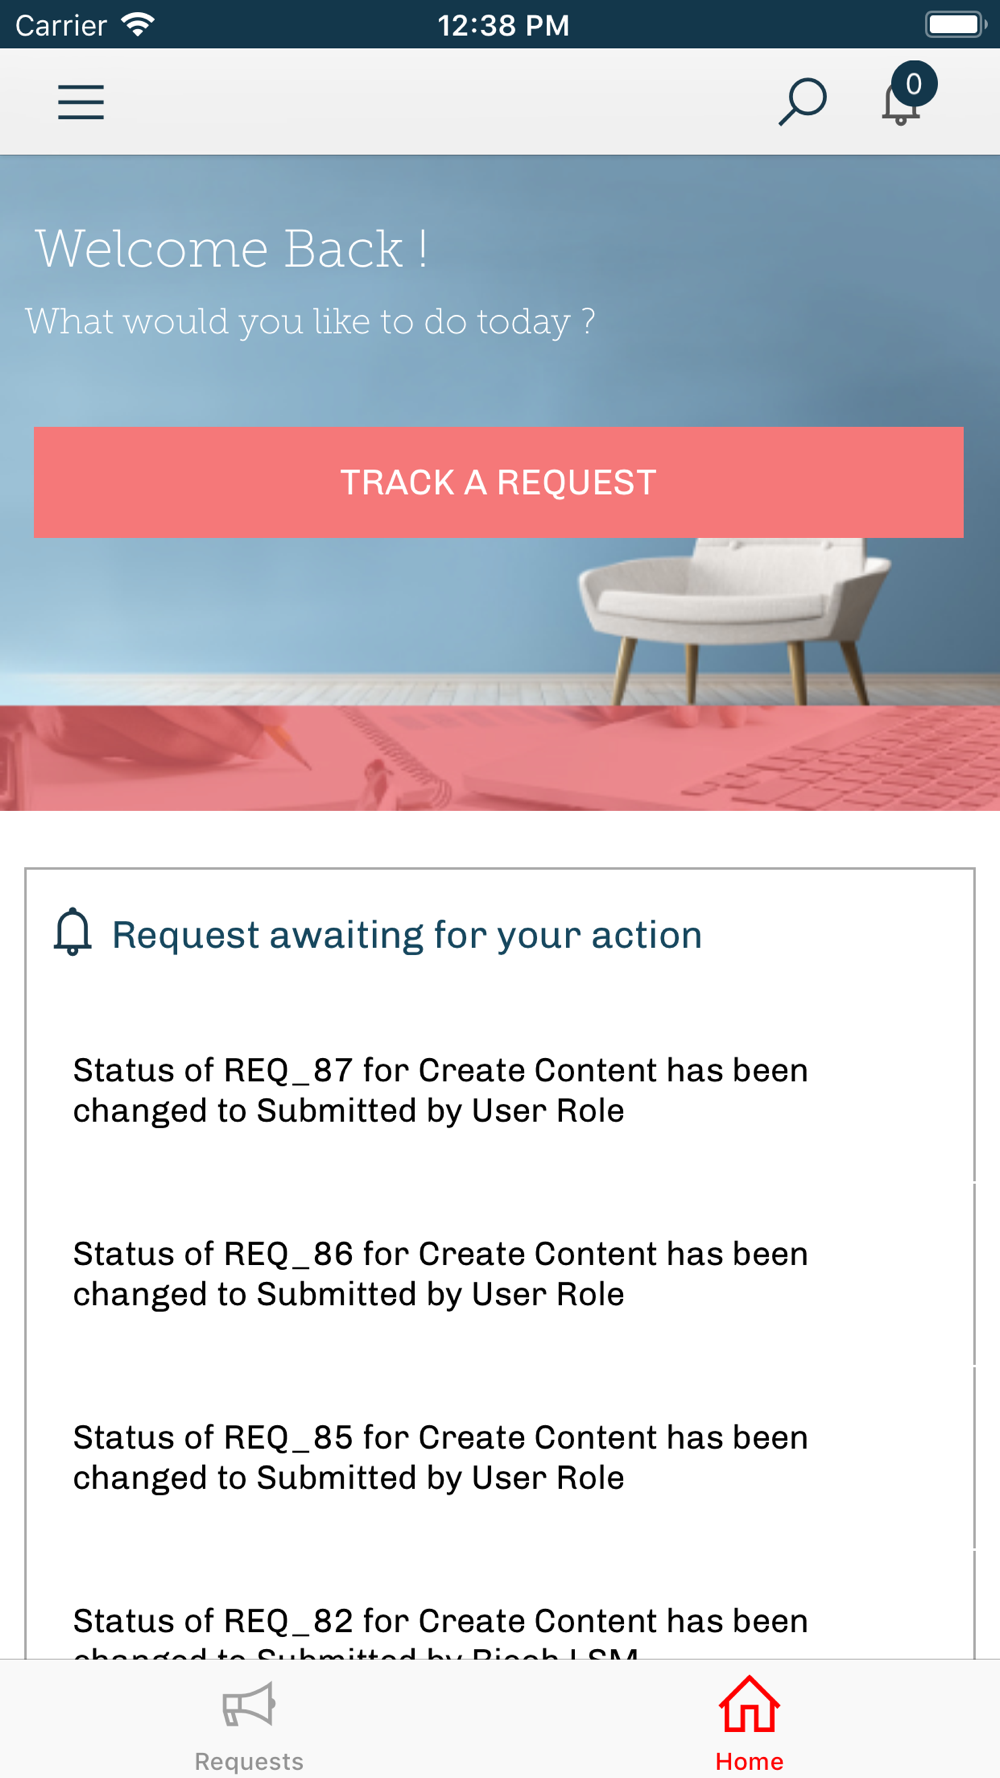Tap the search magnifier icon
The image size is (1000, 1778).
click(x=802, y=102)
